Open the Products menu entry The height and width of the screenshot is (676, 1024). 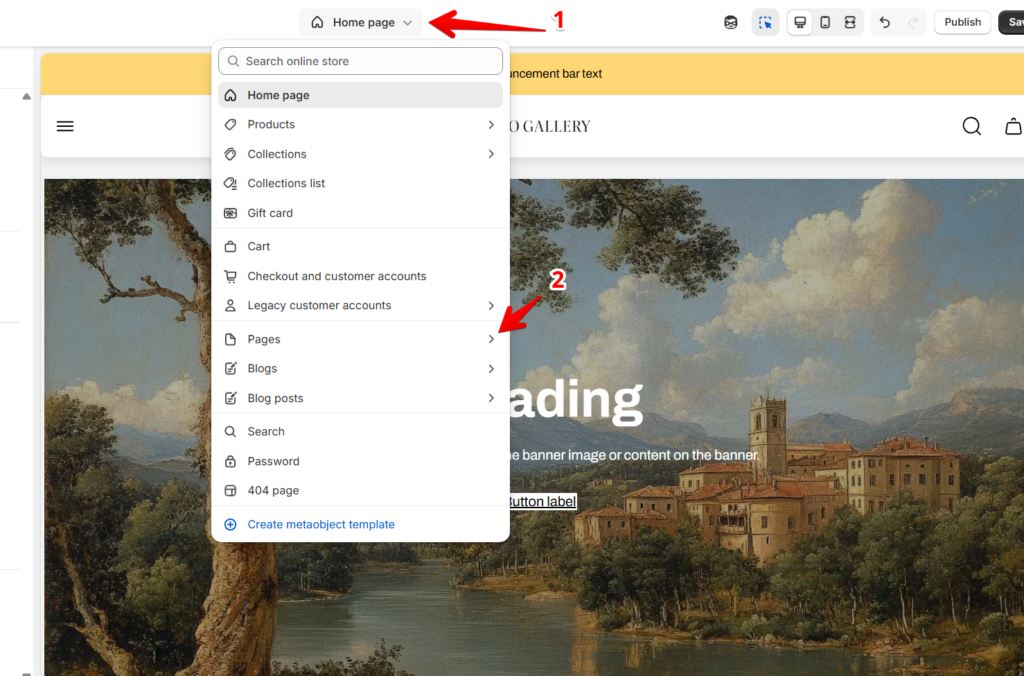(360, 124)
